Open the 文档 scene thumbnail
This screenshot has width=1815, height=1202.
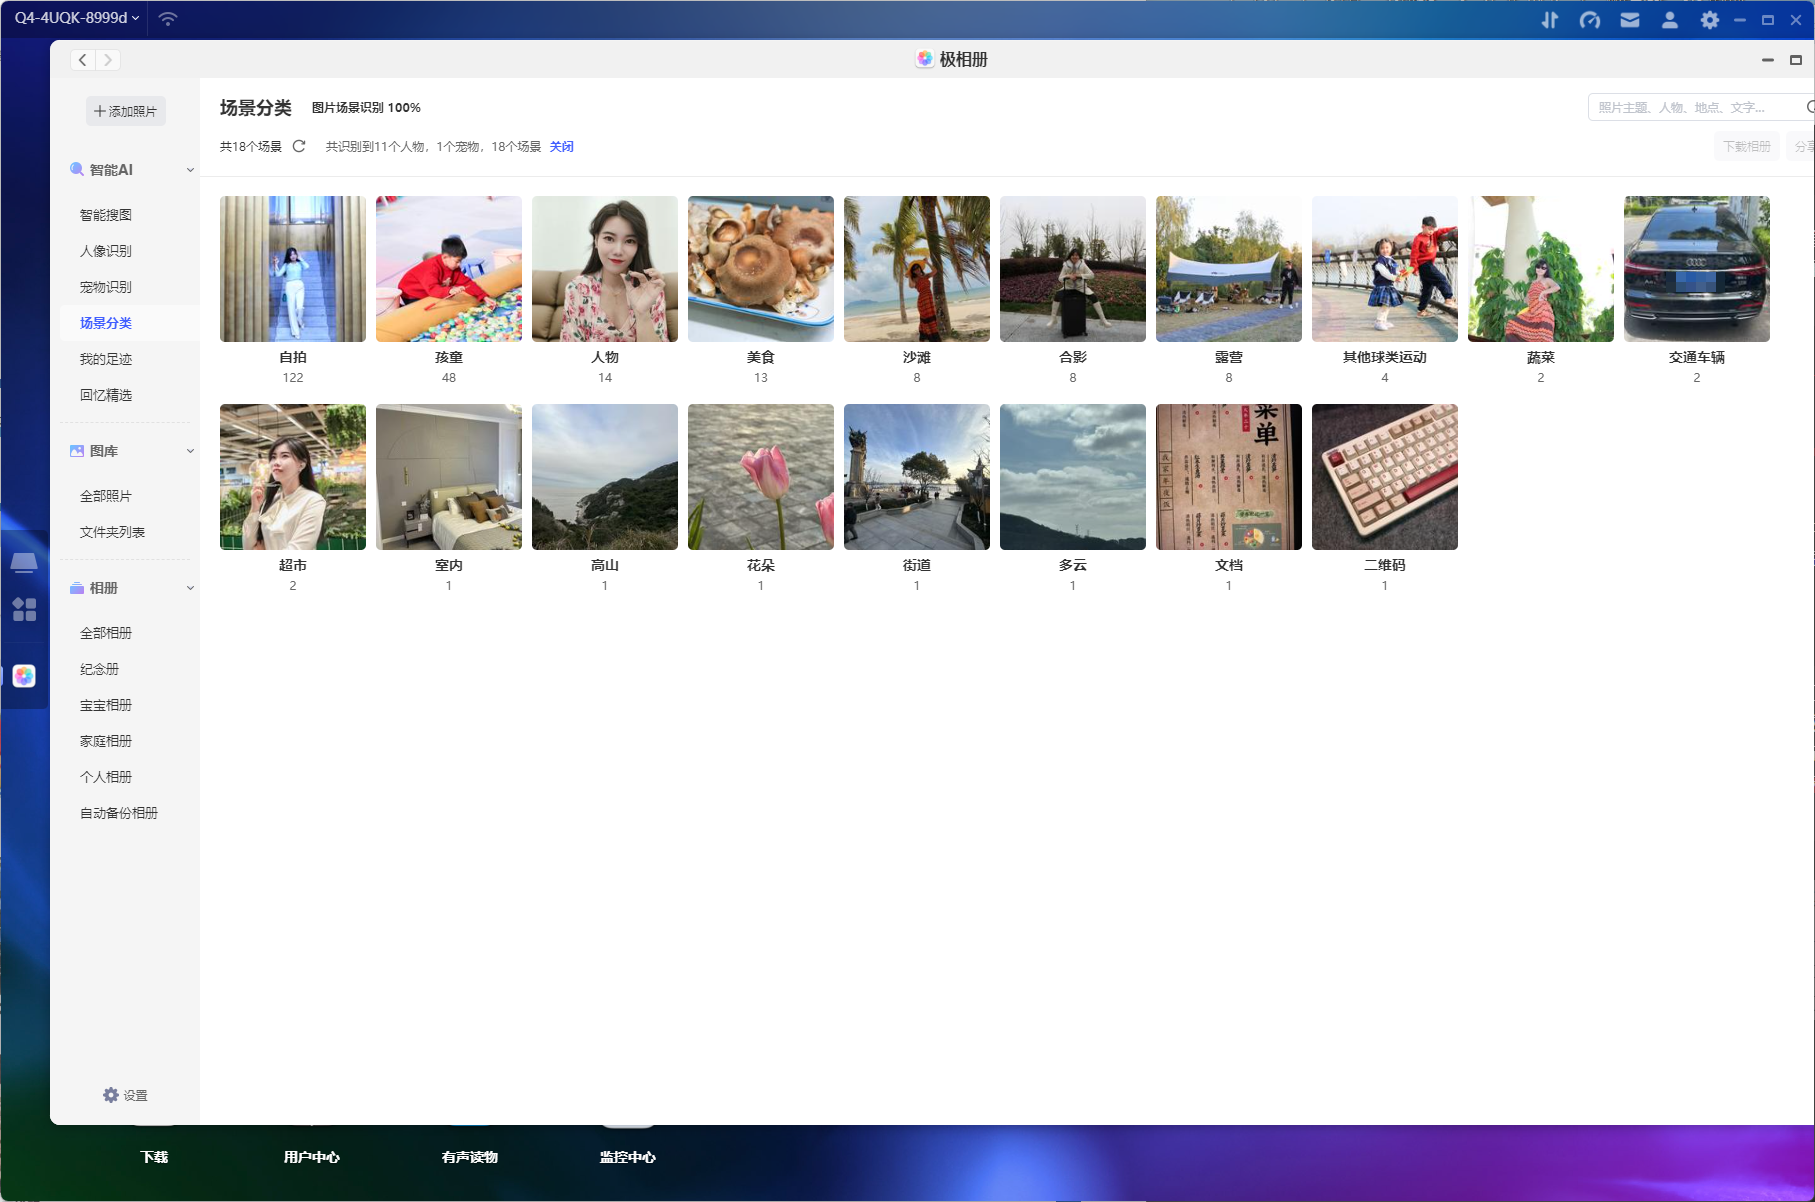click(1229, 477)
